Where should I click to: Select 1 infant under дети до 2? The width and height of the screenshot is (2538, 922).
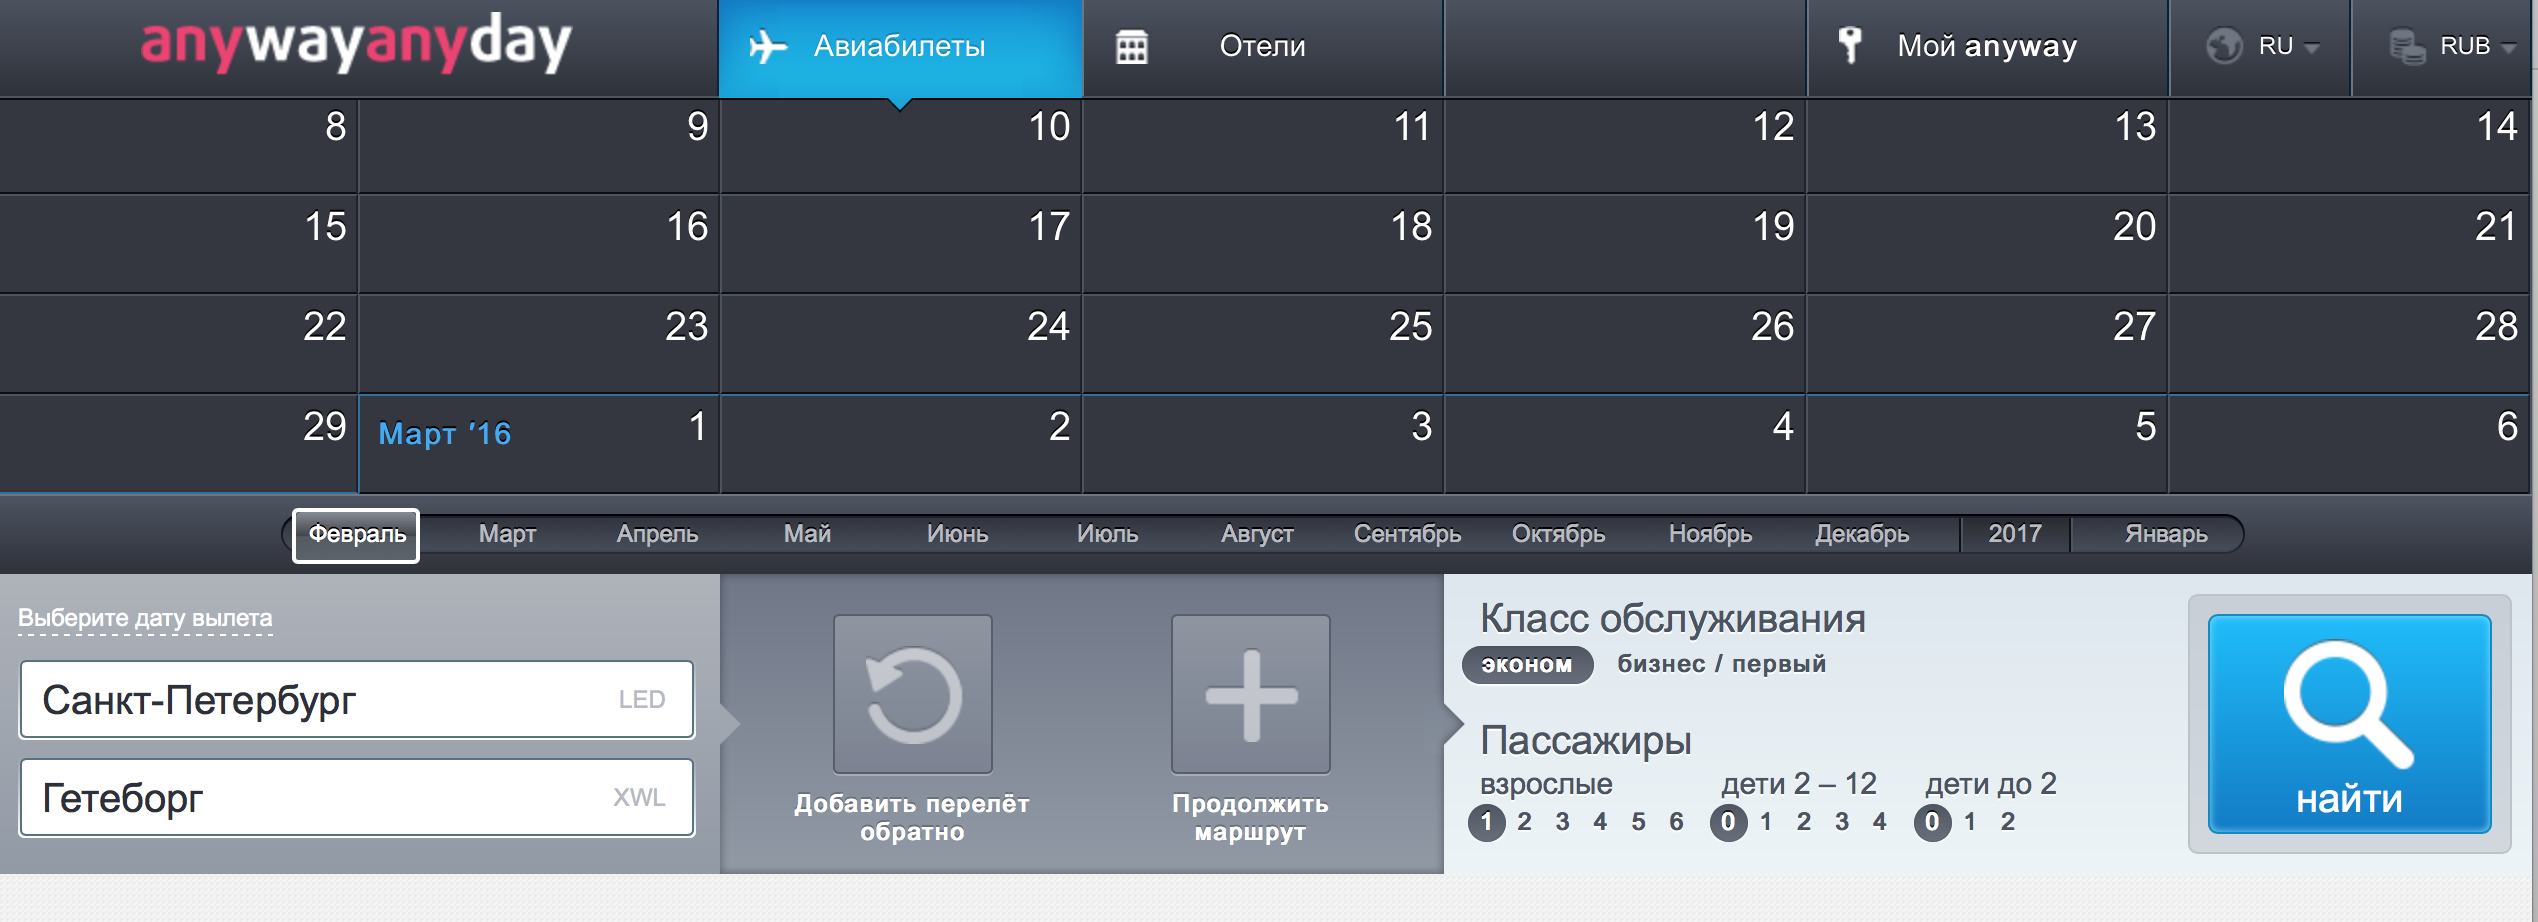point(1970,822)
